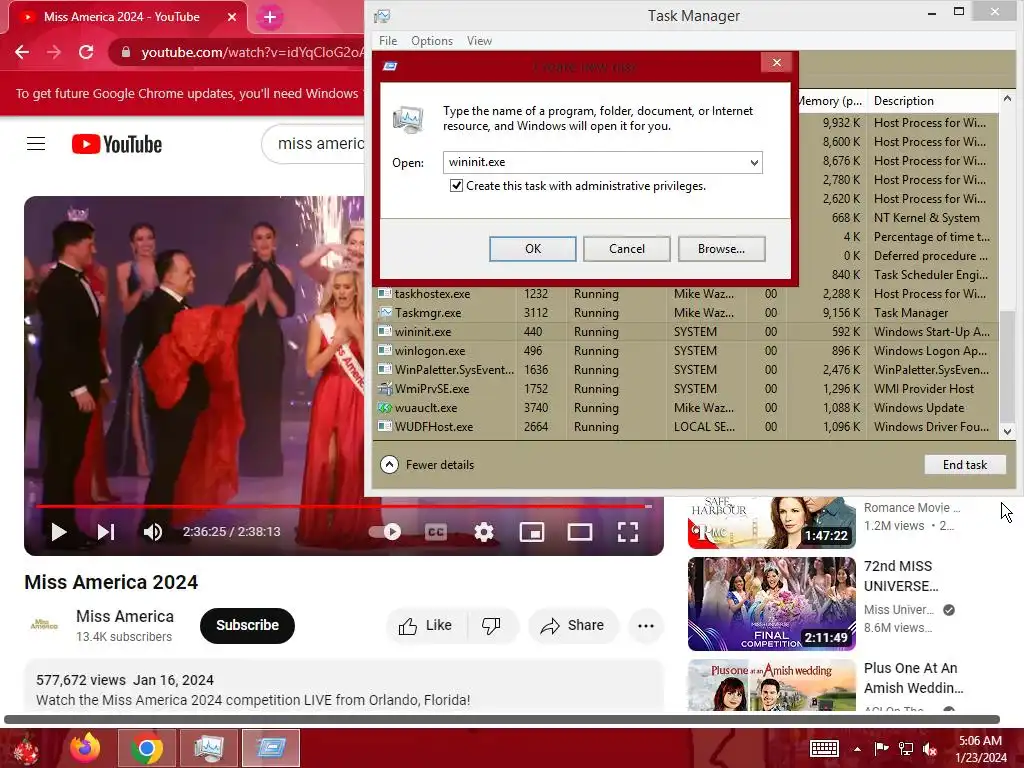Viewport: 1024px width, 768px height.
Task: Play the YouTube video
Action: click(59, 532)
